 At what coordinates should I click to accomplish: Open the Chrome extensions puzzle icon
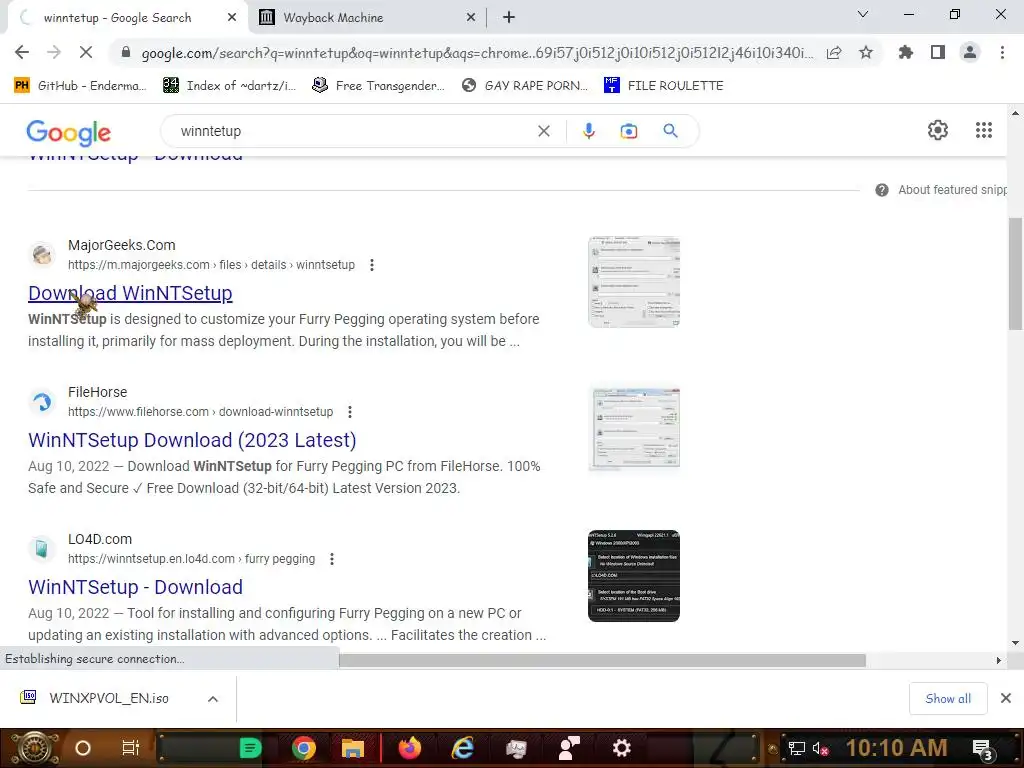[906, 53]
